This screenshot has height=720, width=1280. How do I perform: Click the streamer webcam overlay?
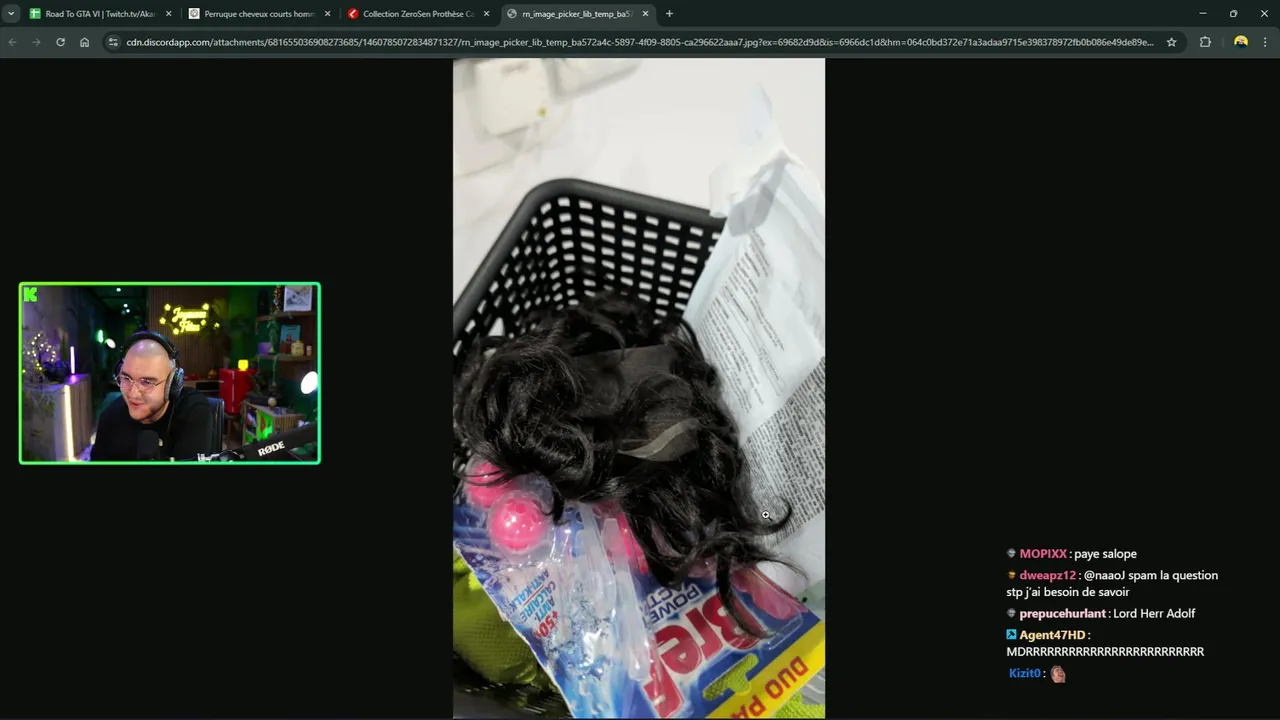(170, 373)
